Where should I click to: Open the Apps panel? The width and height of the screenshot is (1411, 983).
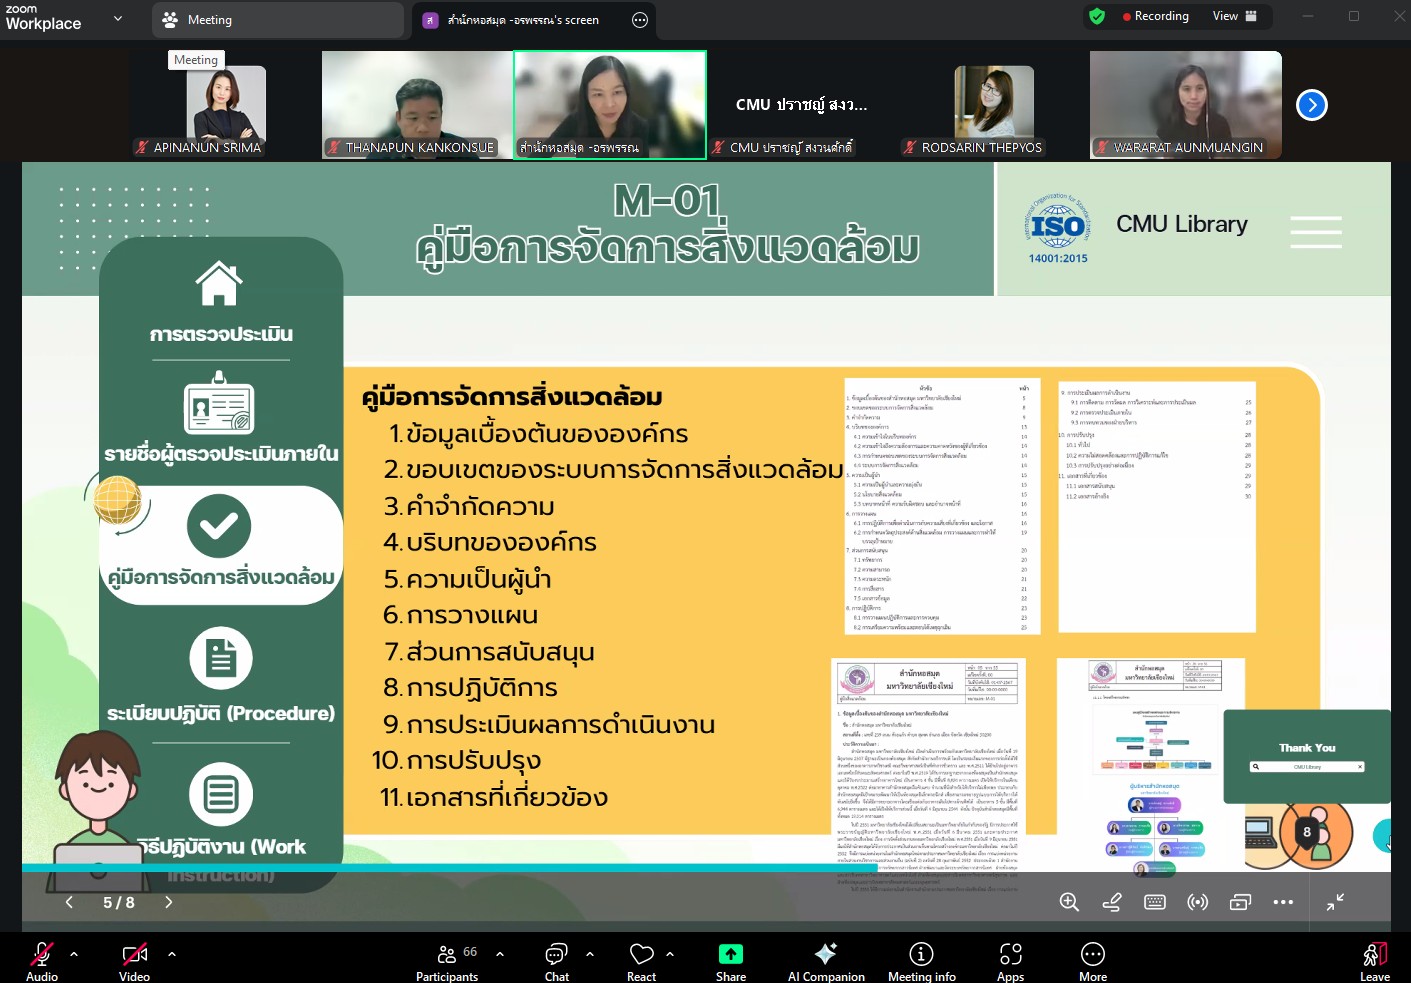coord(1010,955)
